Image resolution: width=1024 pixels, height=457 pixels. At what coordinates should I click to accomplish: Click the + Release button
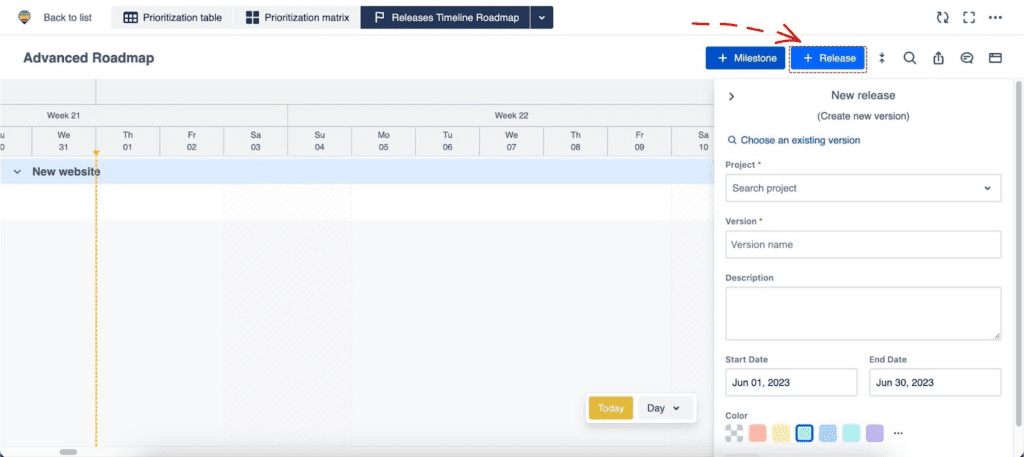pos(828,58)
